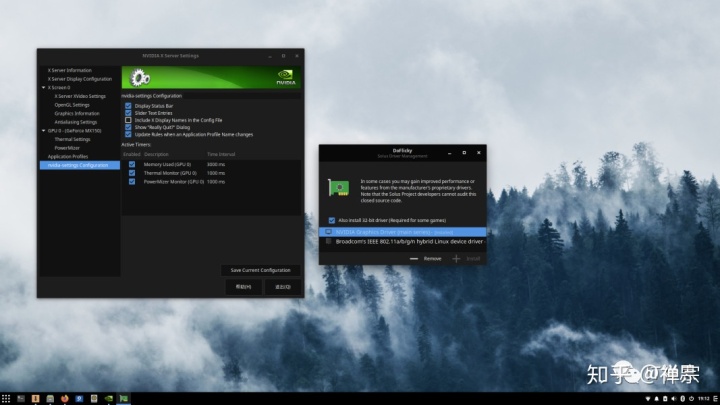Open the taskbar clock showing 19:12
The image size is (720, 405).
(x=704, y=399)
